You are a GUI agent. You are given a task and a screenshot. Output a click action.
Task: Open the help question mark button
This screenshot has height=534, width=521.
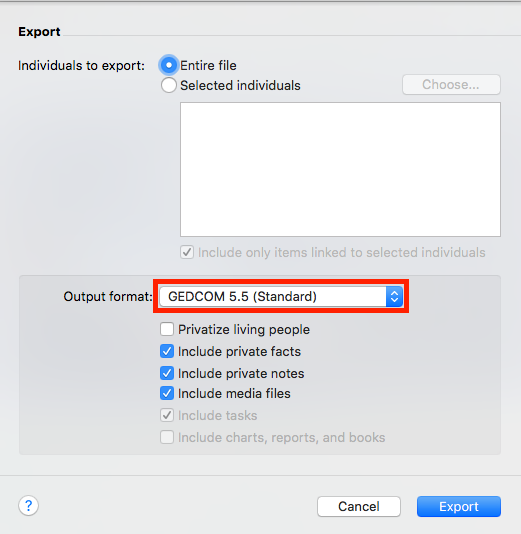tap(28, 505)
